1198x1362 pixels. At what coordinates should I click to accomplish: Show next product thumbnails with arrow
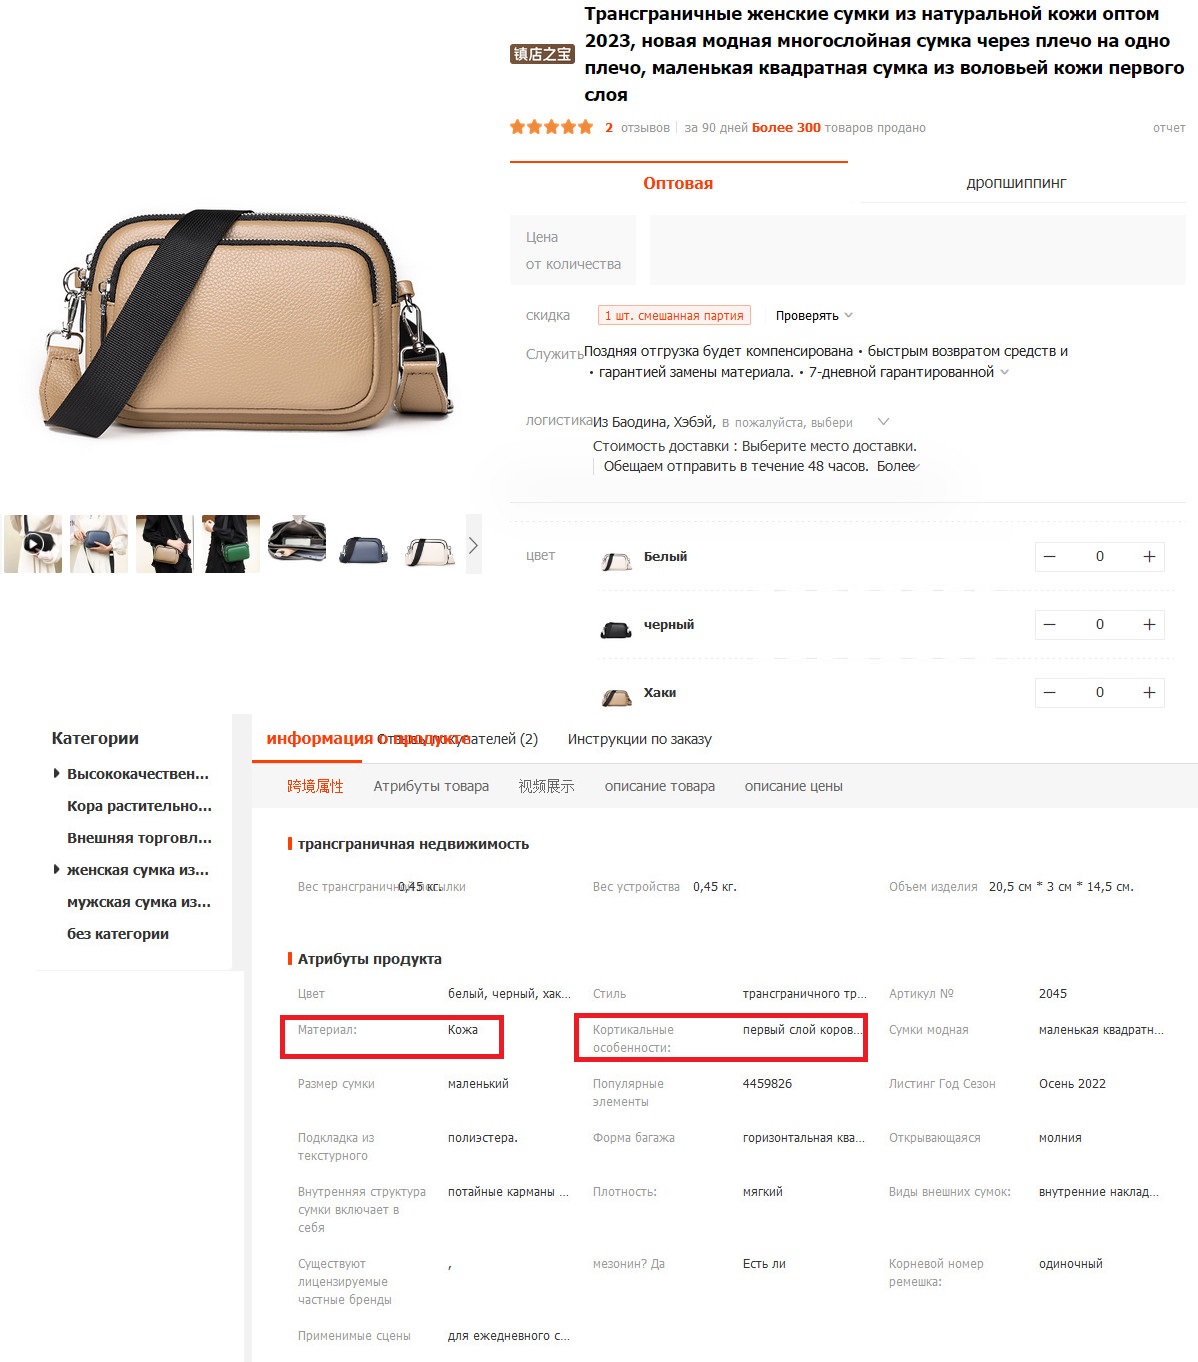coord(474,545)
